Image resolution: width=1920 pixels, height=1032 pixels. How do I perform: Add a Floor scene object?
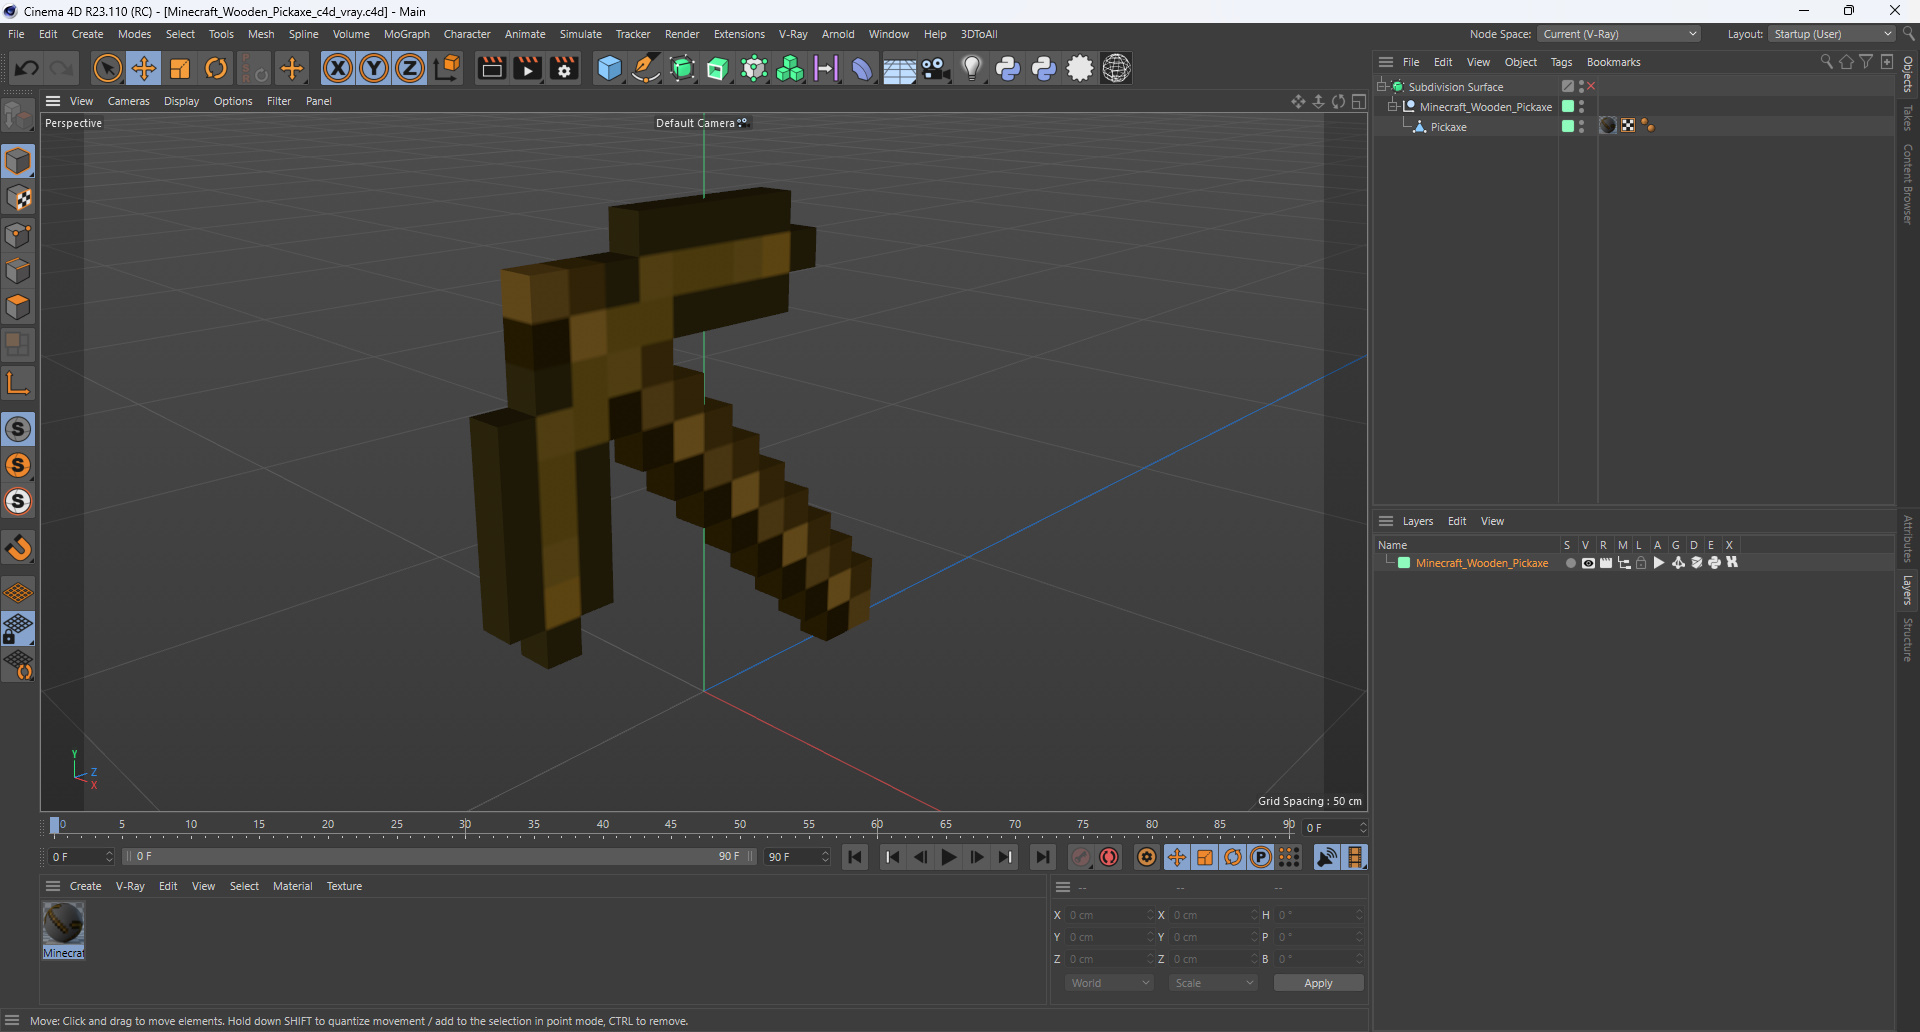pos(899,68)
